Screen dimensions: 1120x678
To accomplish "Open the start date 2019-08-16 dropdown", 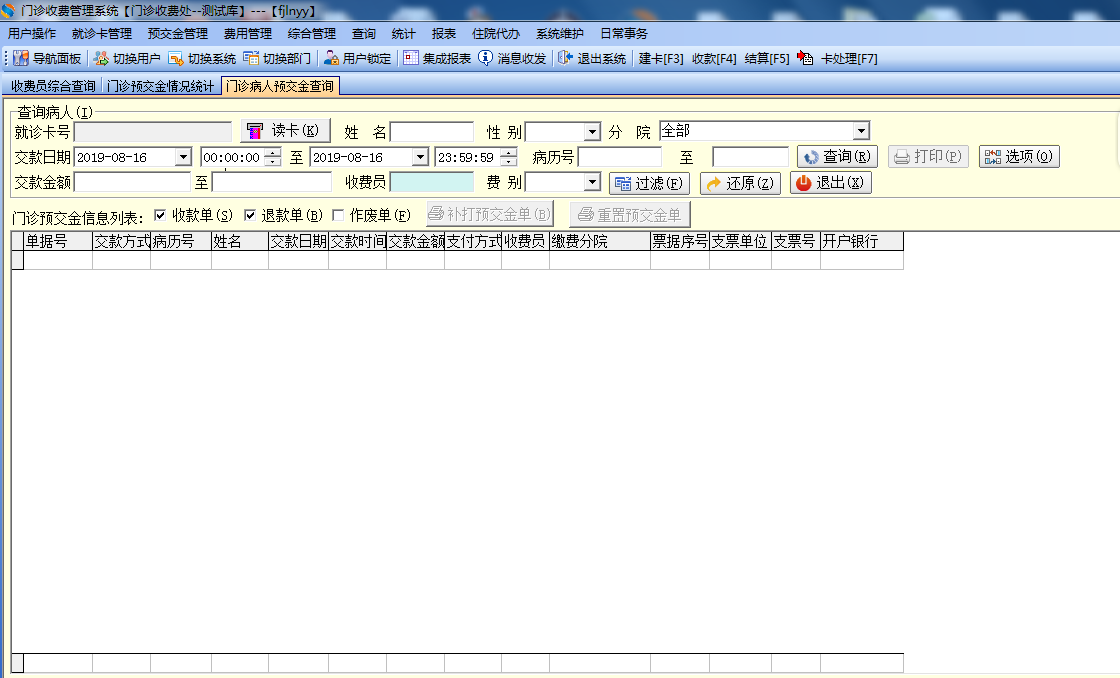I will pos(184,157).
